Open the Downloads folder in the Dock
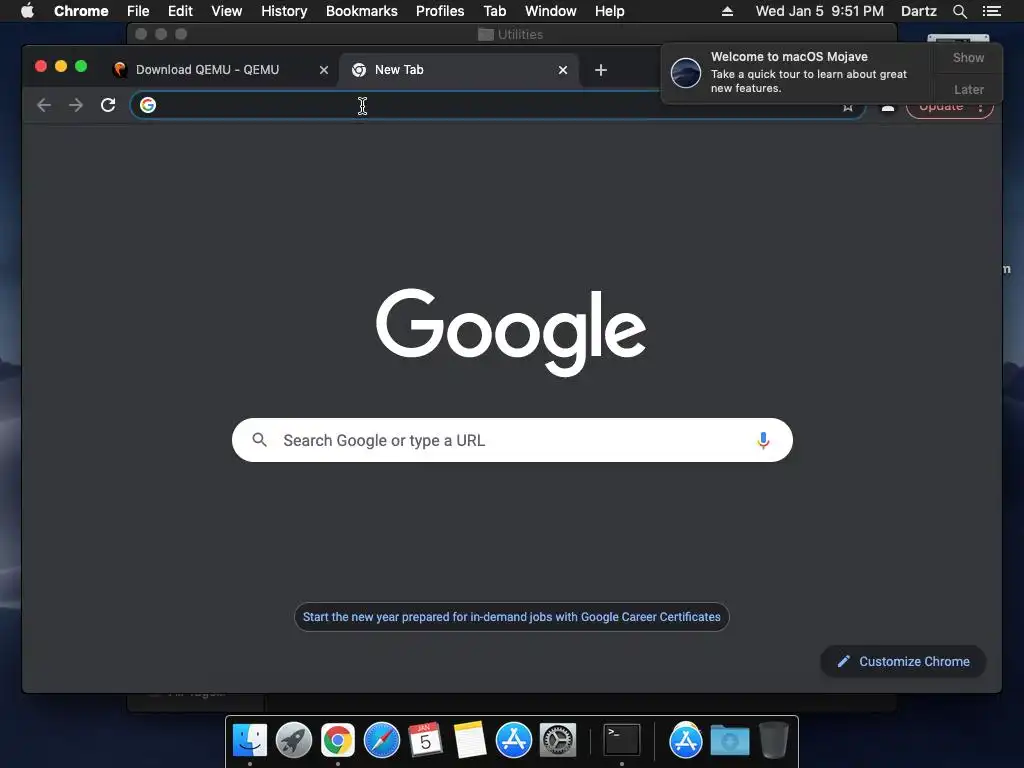The width and height of the screenshot is (1024, 768). pos(729,740)
